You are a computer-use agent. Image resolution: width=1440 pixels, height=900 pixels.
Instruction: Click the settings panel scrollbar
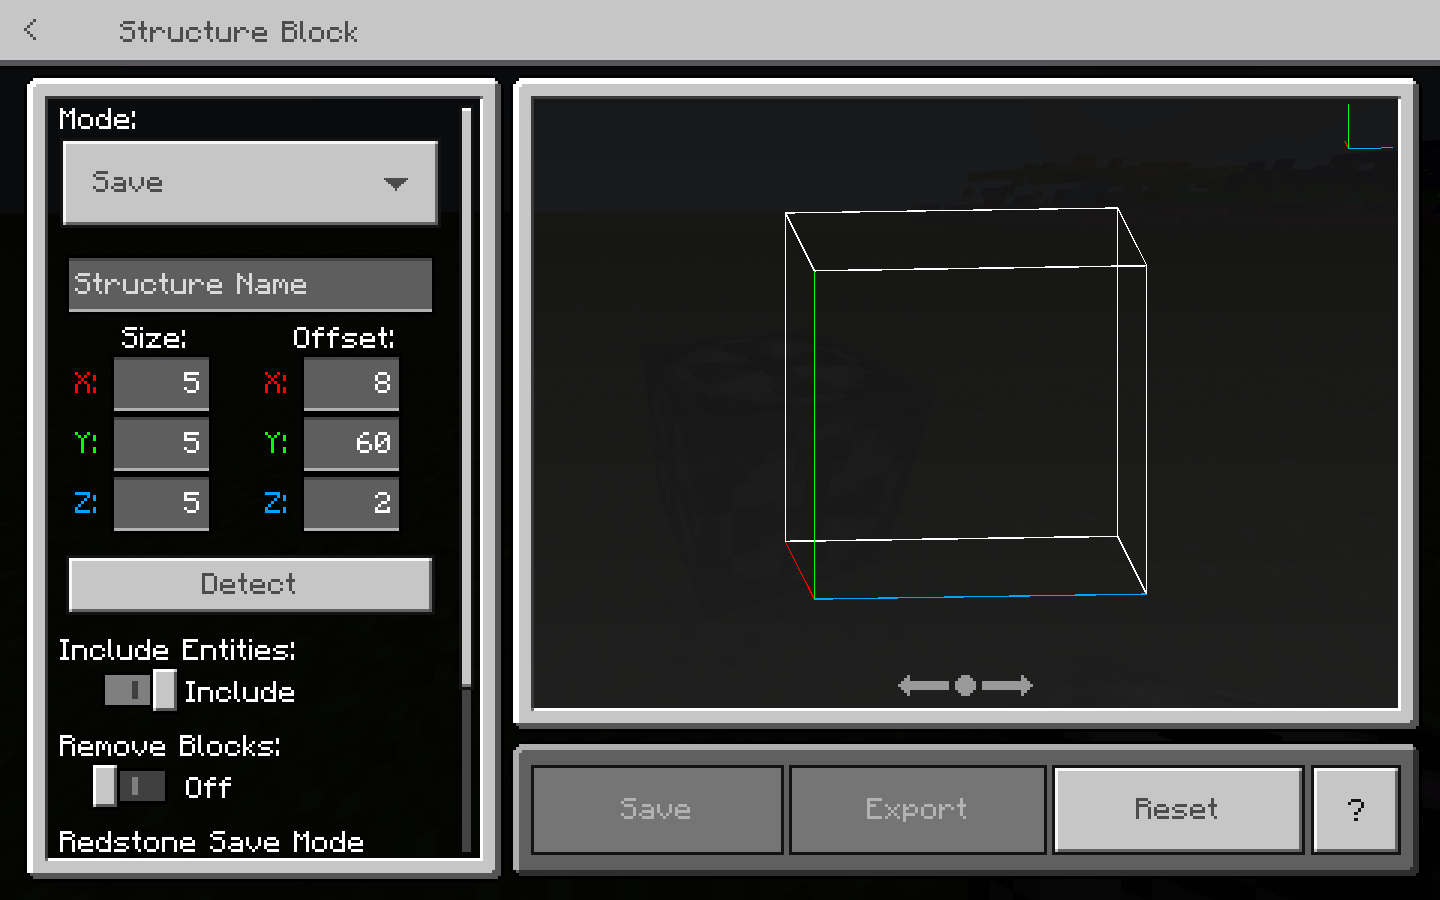point(466,397)
